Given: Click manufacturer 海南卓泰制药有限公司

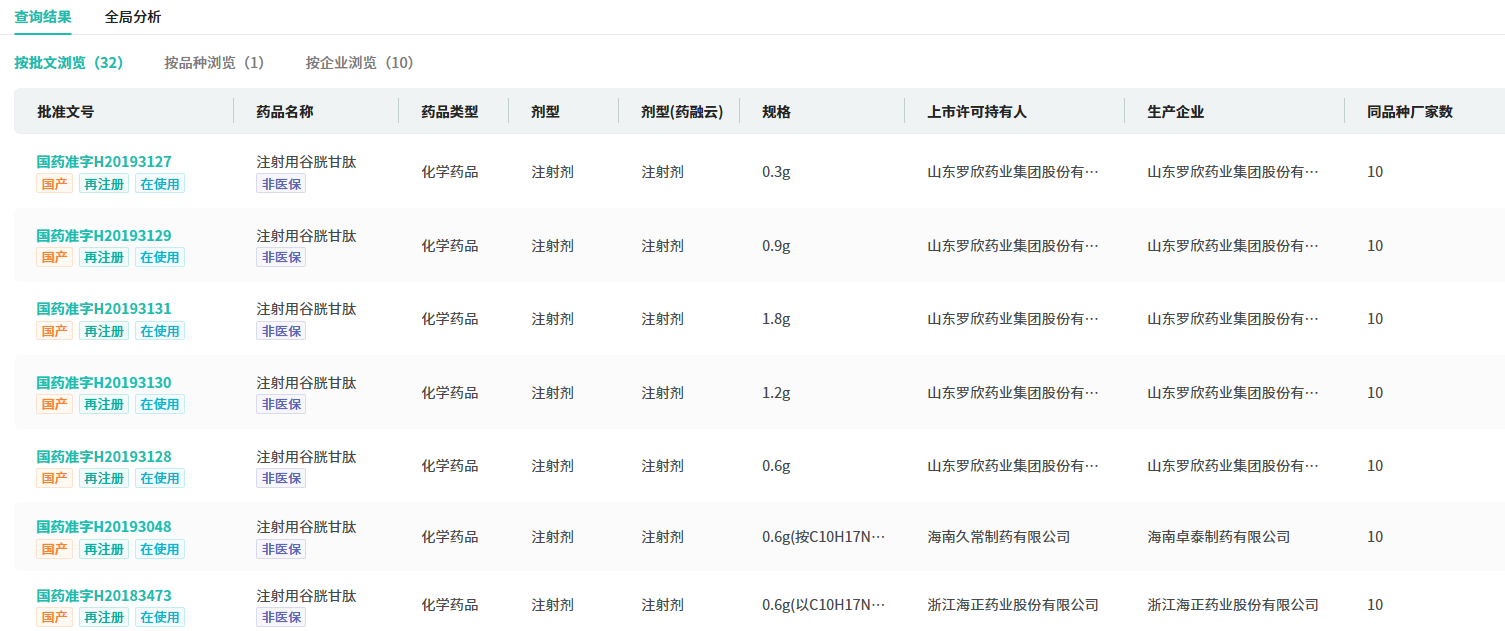Looking at the screenshot, I should [x=1218, y=537].
